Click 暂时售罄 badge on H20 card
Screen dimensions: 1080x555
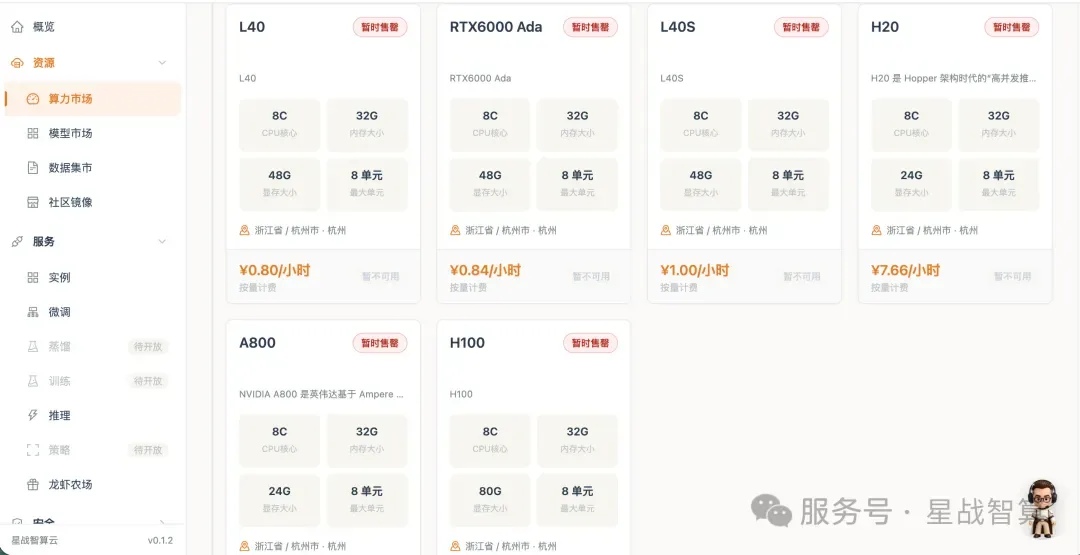click(x=1012, y=27)
